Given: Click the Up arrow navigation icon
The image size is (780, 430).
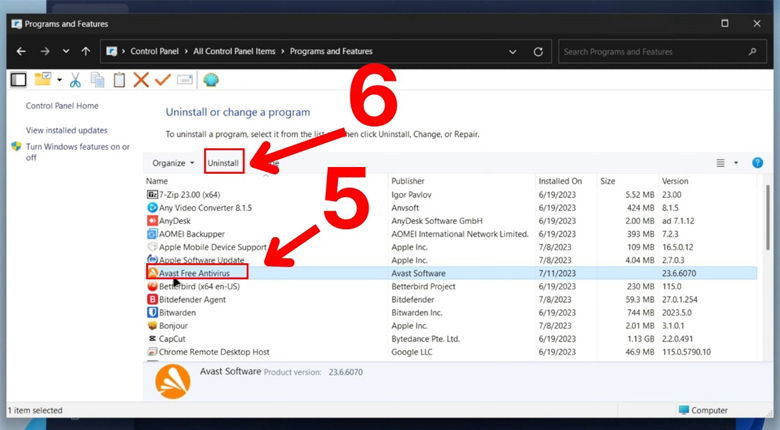Looking at the screenshot, I should tap(86, 51).
